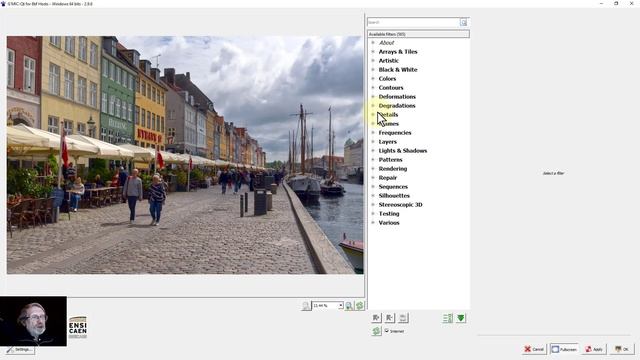Open the zoom percentage dropdown
The width and height of the screenshot is (640, 360).
click(x=340, y=305)
